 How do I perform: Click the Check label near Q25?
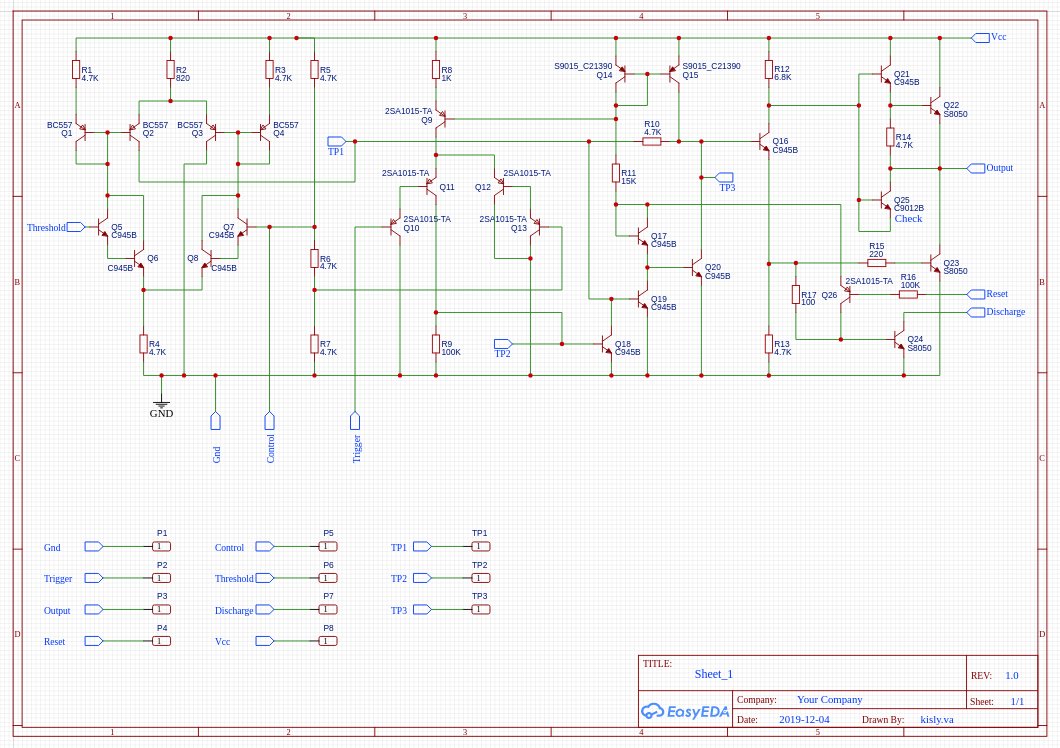tap(908, 218)
